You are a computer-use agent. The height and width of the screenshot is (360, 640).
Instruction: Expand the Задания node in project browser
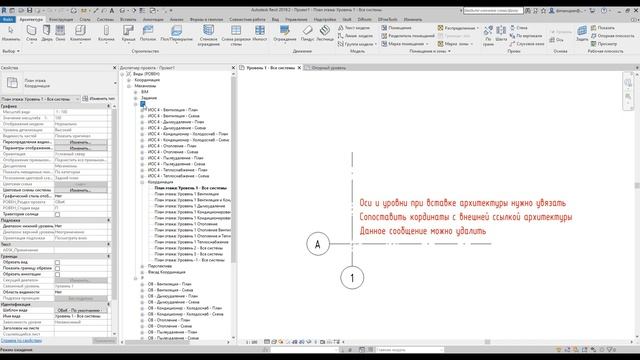click(x=136, y=98)
